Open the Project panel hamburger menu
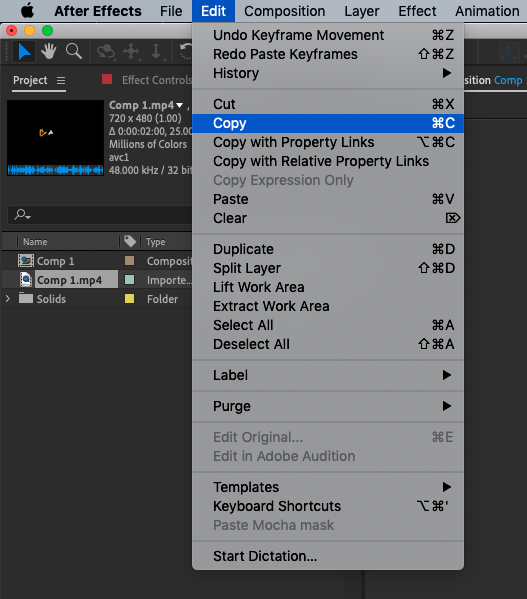Image resolution: width=527 pixels, height=599 pixels. click(61, 81)
